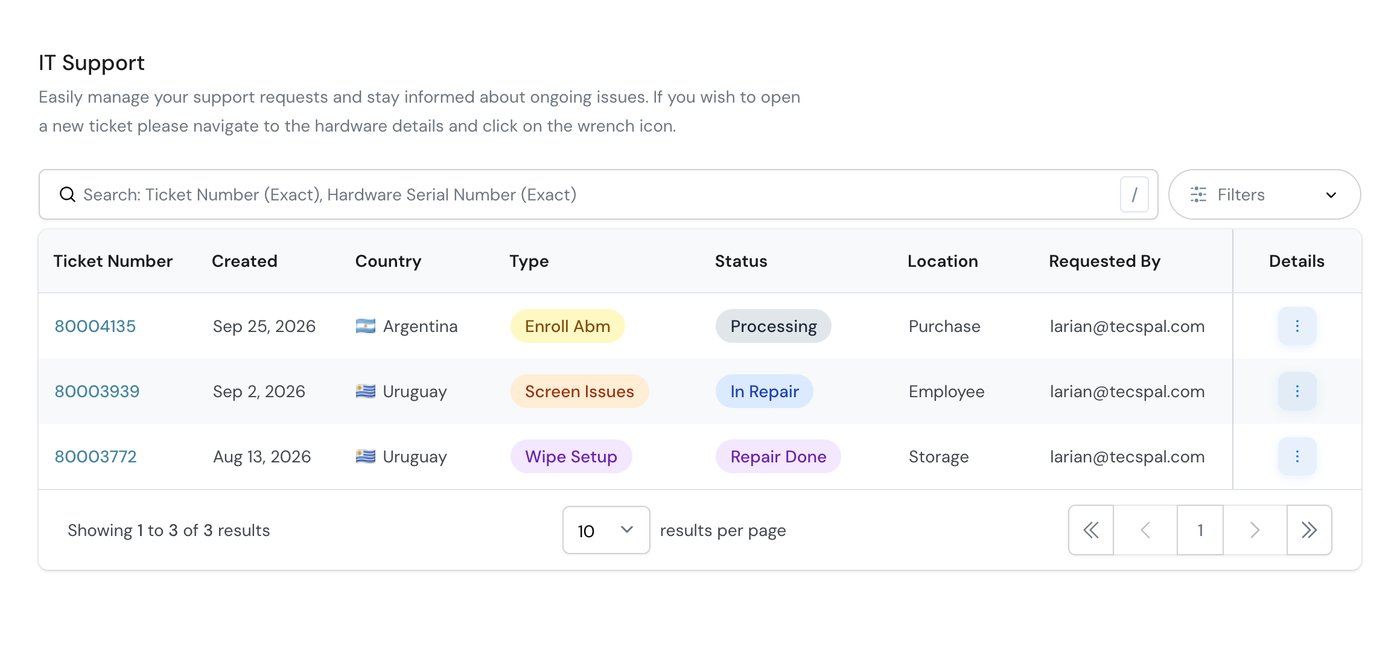Click 'Showing 1 to 3 of 3 results'

tap(169, 530)
